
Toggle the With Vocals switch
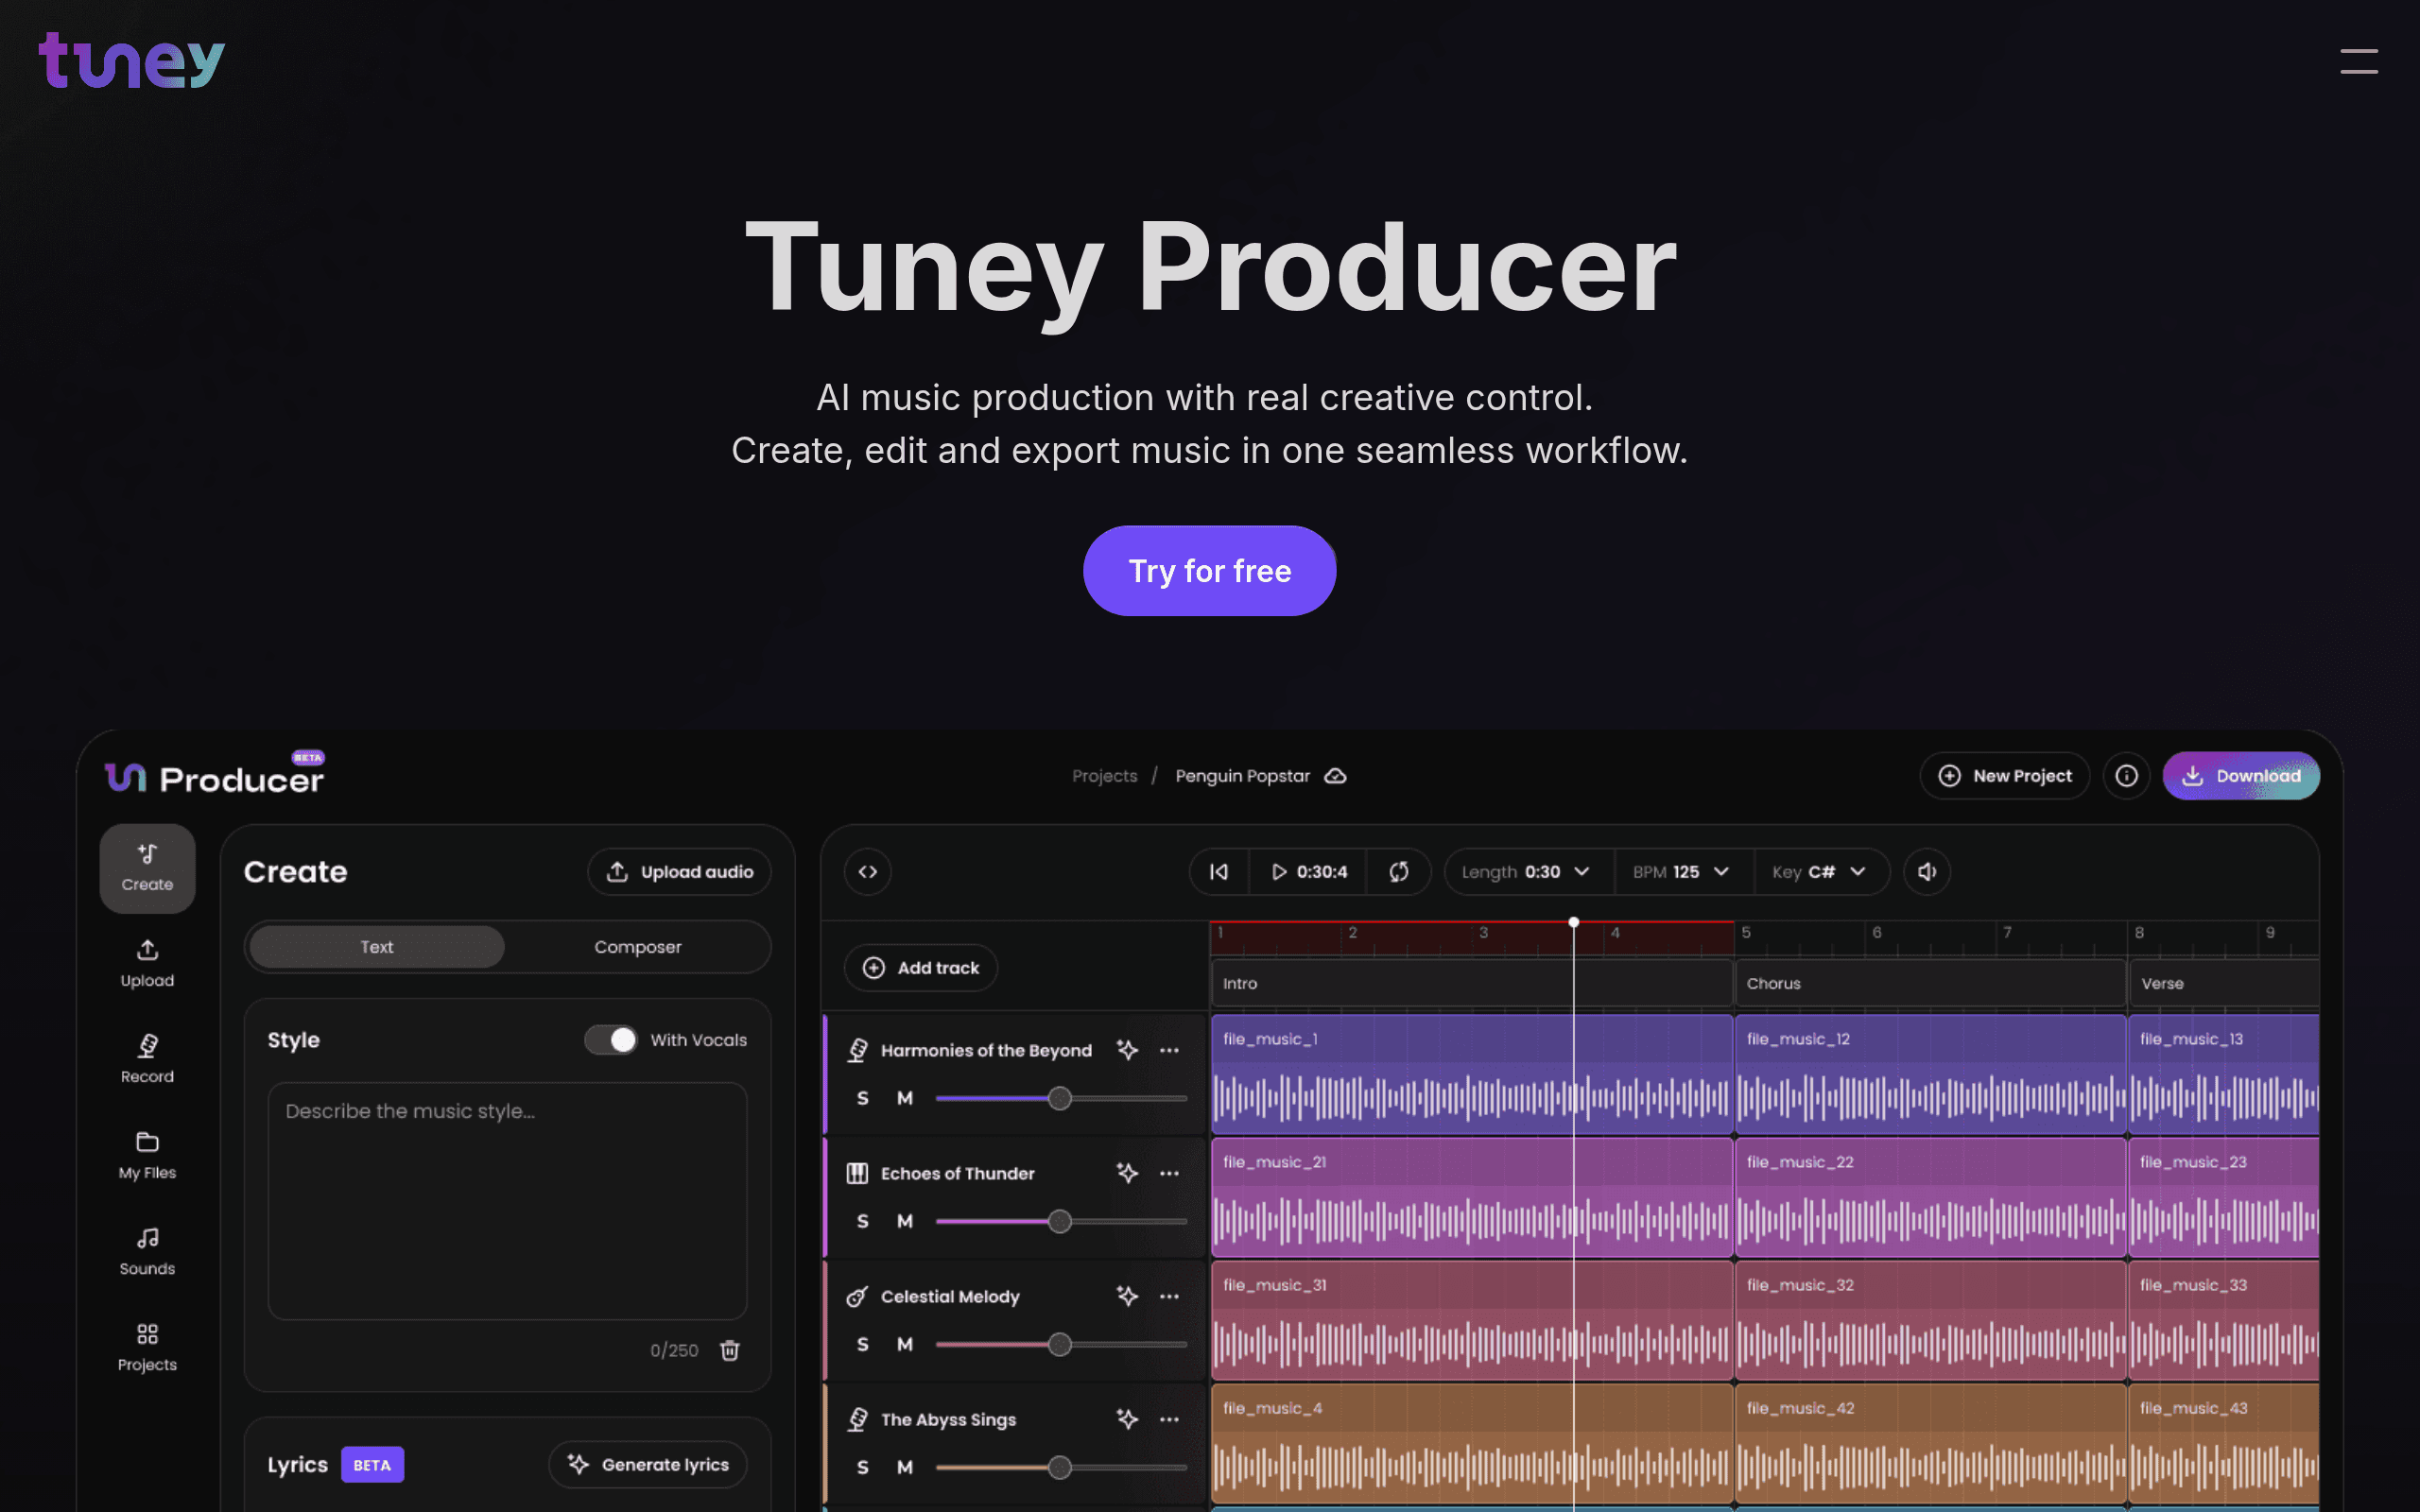[611, 1040]
